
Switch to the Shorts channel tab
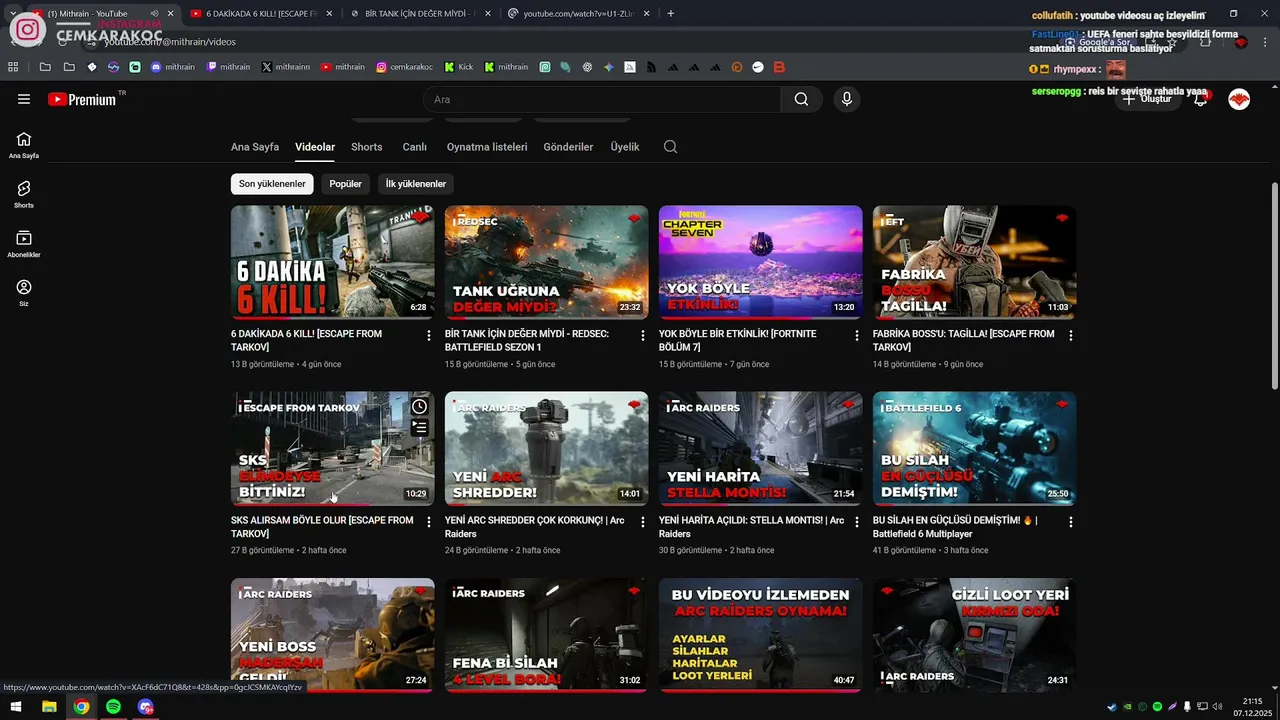pyautogui.click(x=366, y=147)
